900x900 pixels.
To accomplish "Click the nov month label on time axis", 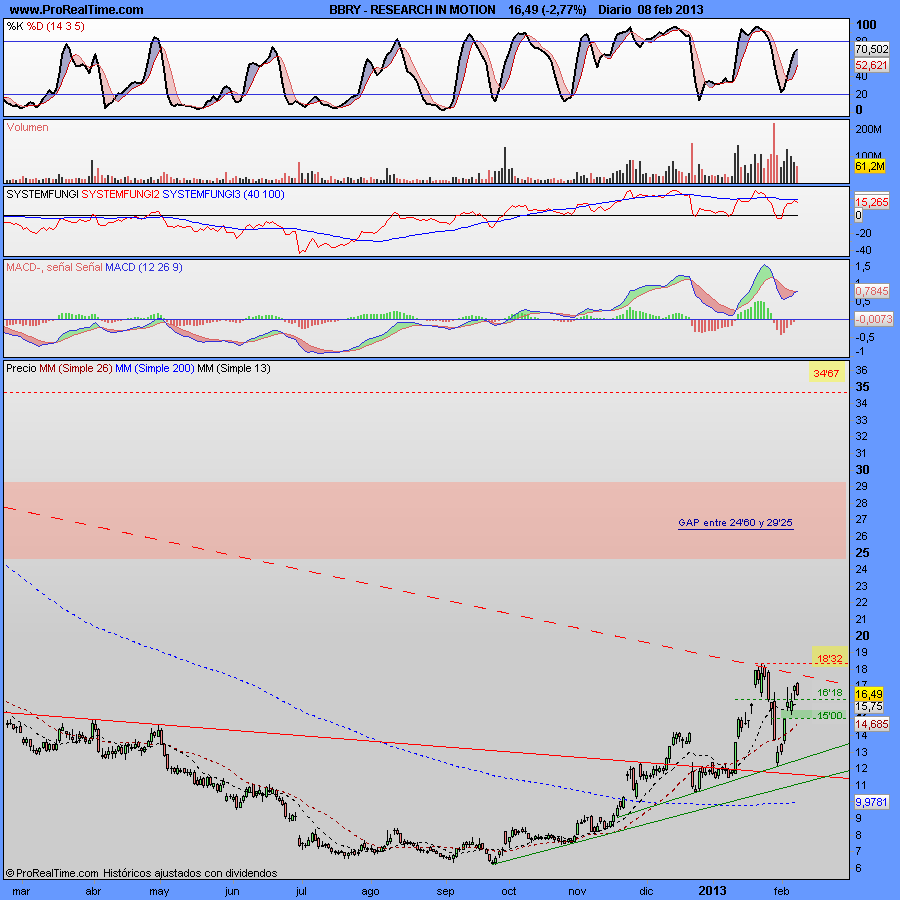I will click(x=577, y=891).
